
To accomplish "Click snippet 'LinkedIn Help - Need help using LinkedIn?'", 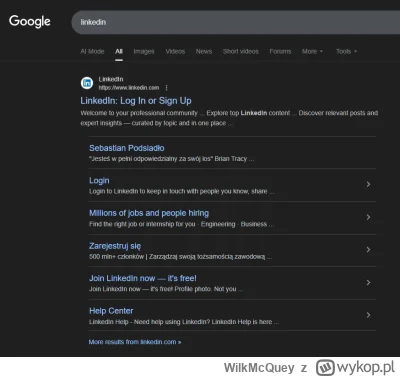I will click(x=184, y=322).
